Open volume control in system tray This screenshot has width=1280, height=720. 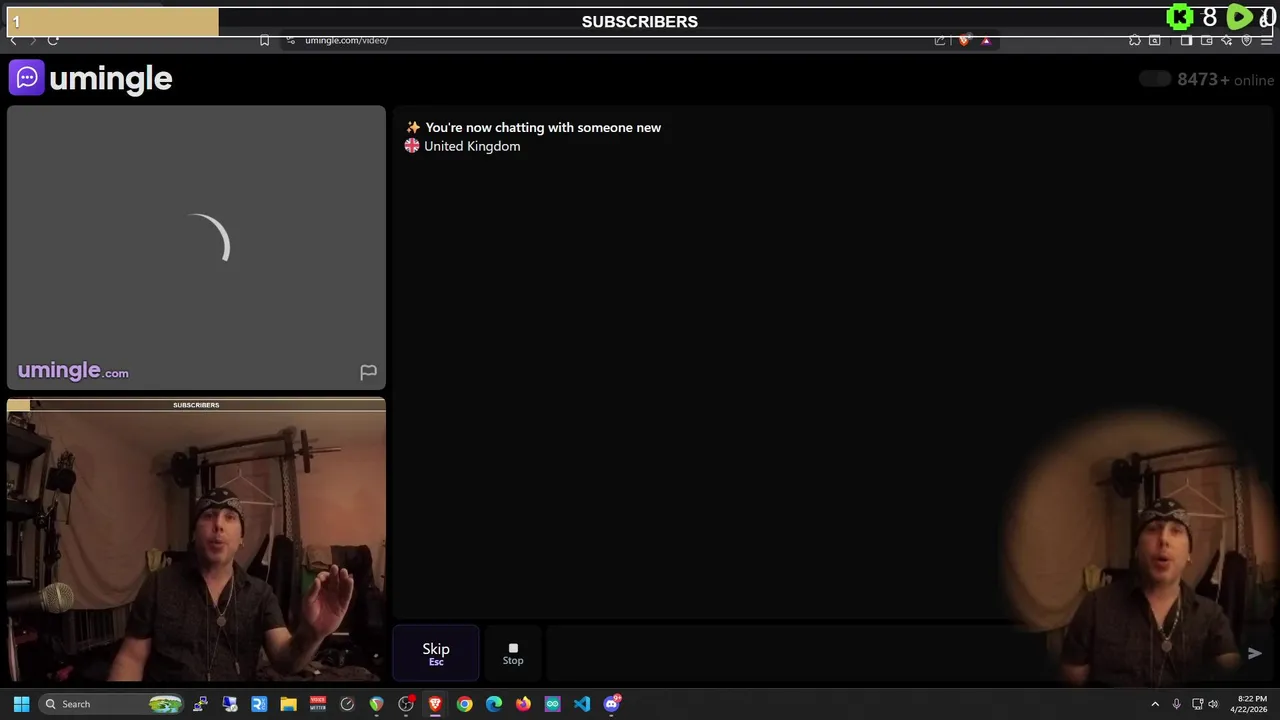point(1213,704)
